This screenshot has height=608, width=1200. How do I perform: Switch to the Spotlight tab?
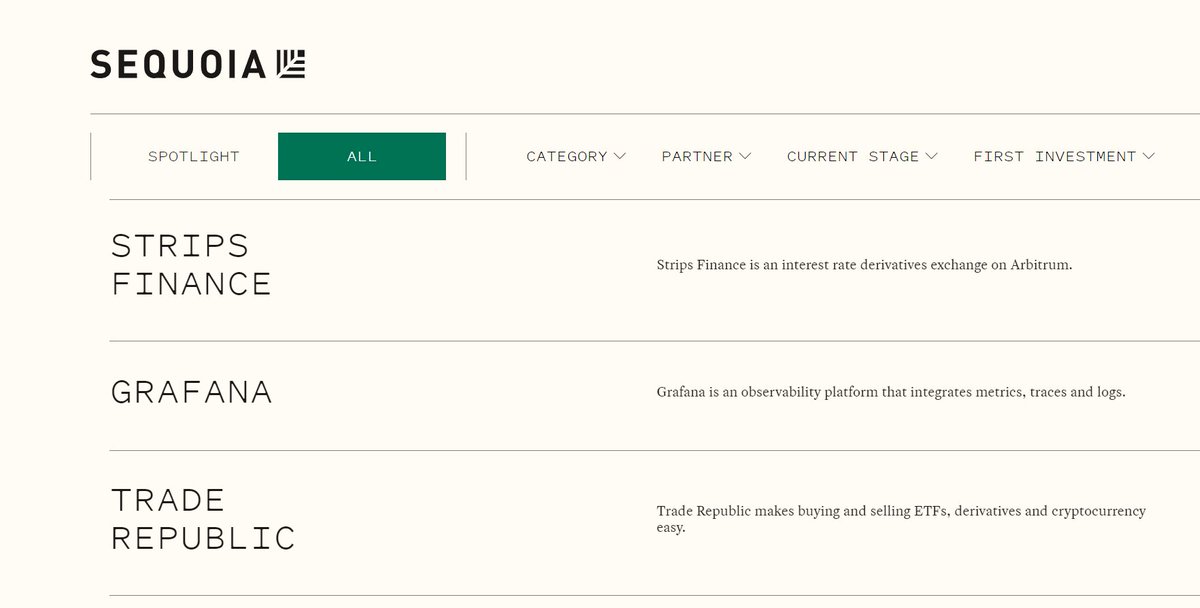pos(194,157)
